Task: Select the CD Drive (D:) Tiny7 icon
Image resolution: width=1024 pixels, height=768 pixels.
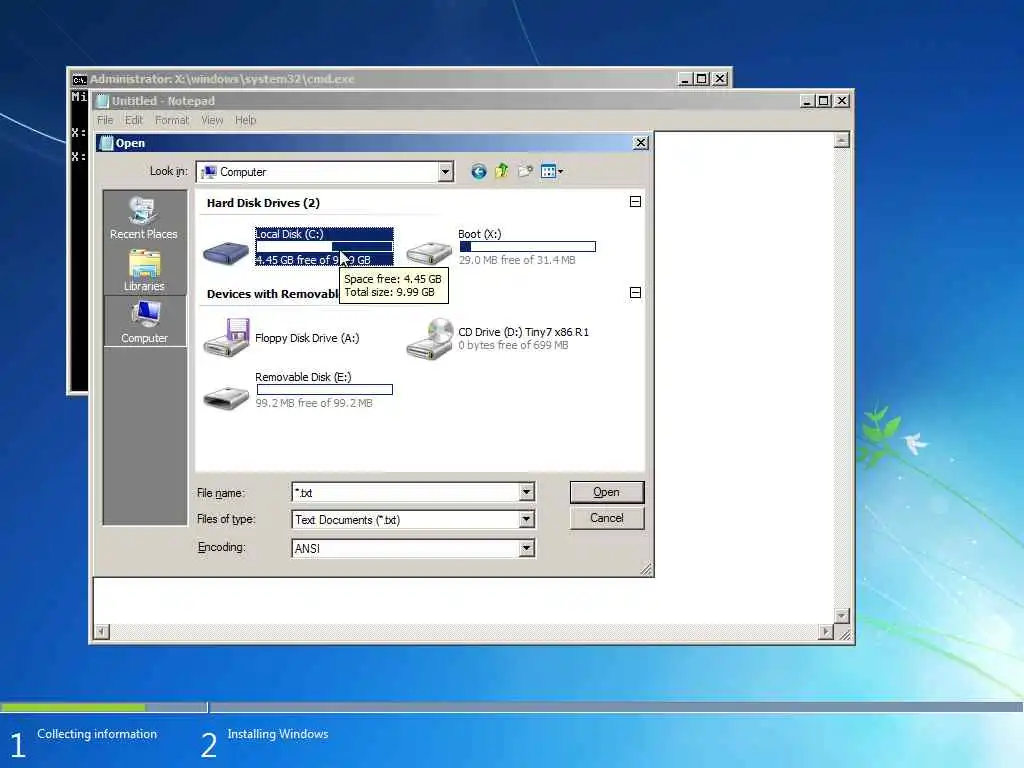Action: click(429, 338)
